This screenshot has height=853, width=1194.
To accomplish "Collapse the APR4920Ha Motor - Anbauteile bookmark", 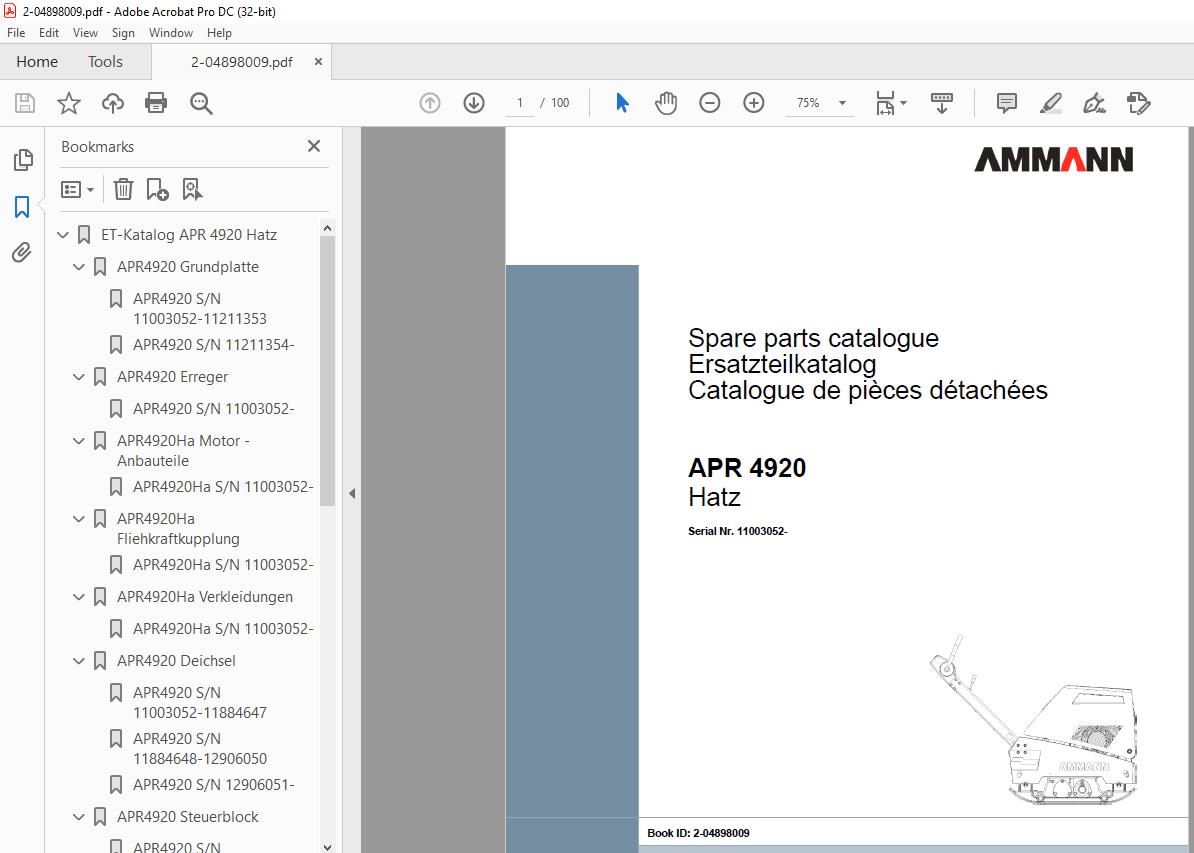I will click(78, 441).
